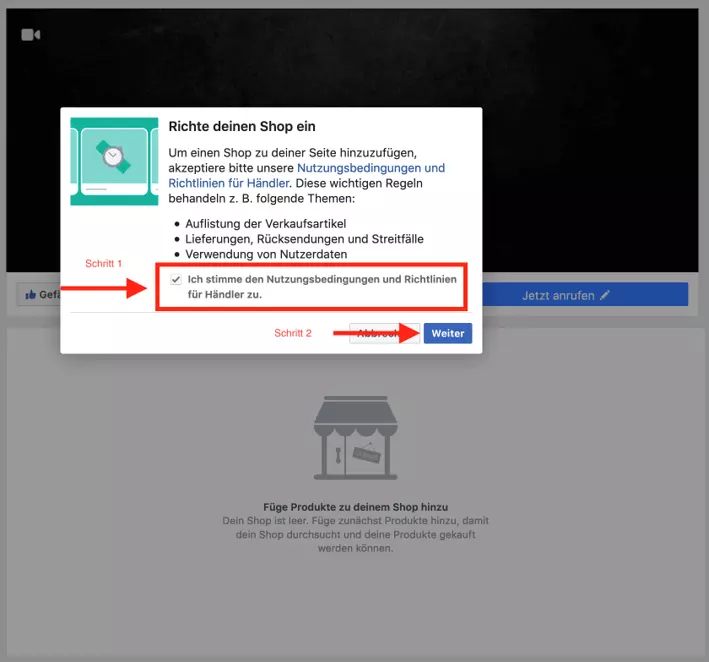Click 'Auflistung der Verkaufsartikel' bullet item
Image resolution: width=709 pixels, height=662 pixels.
pos(266,224)
